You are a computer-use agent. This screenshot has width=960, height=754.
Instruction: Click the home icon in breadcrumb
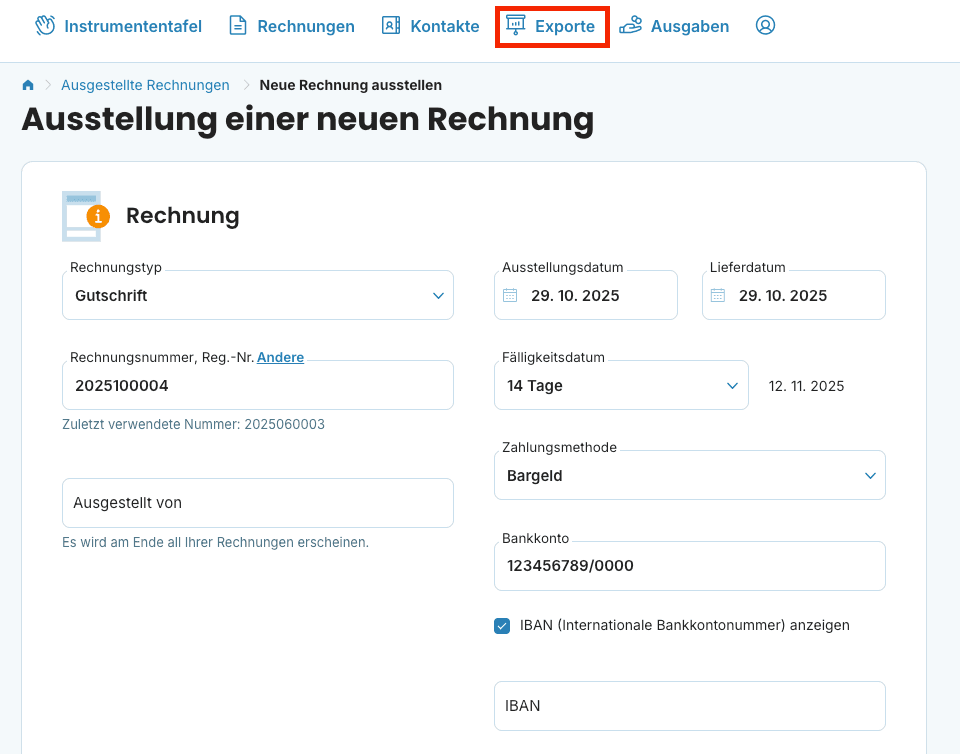(x=28, y=86)
